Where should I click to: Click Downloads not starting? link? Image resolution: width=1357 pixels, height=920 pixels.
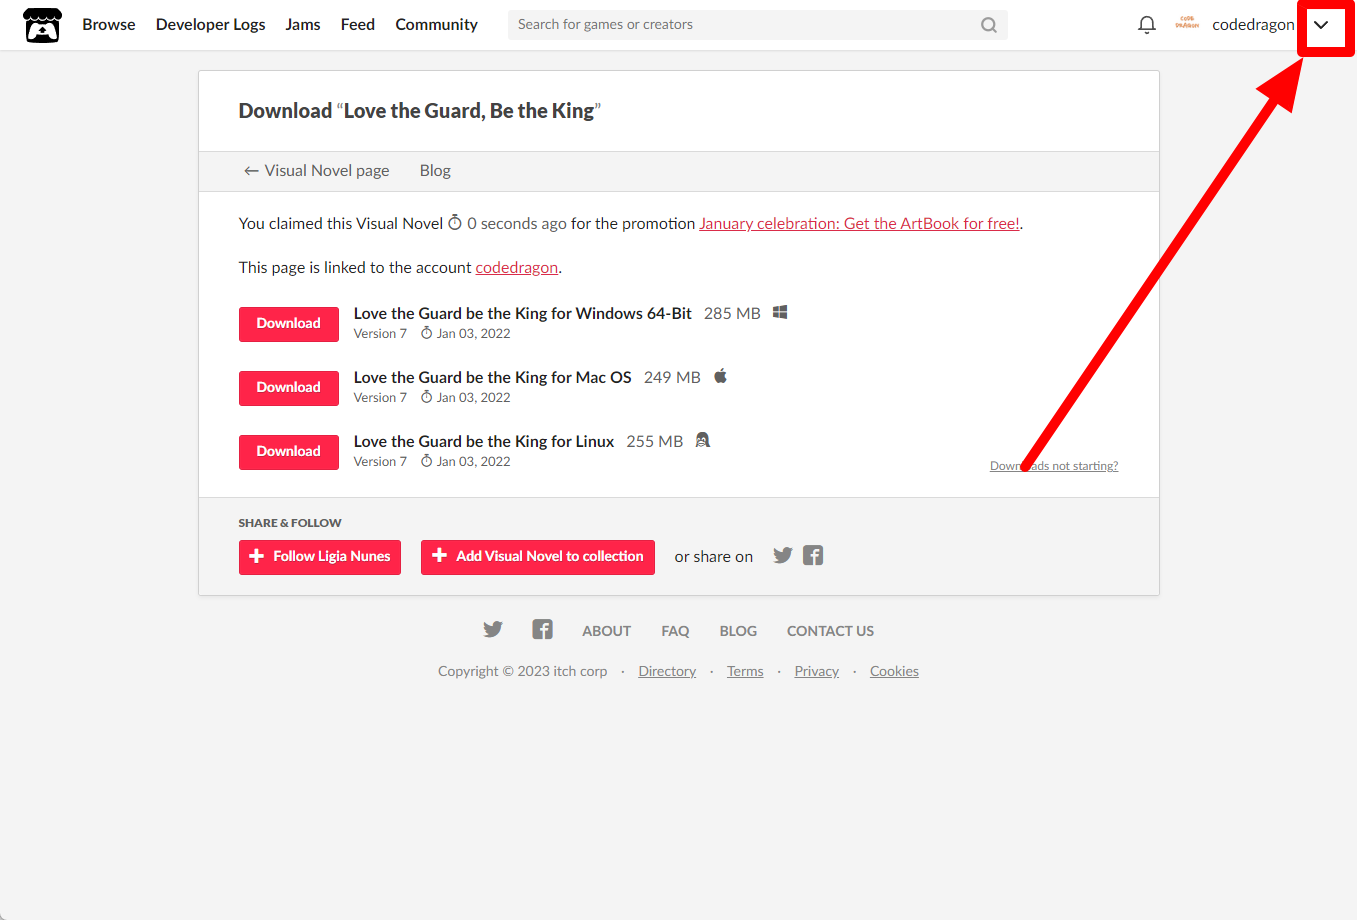(1054, 466)
